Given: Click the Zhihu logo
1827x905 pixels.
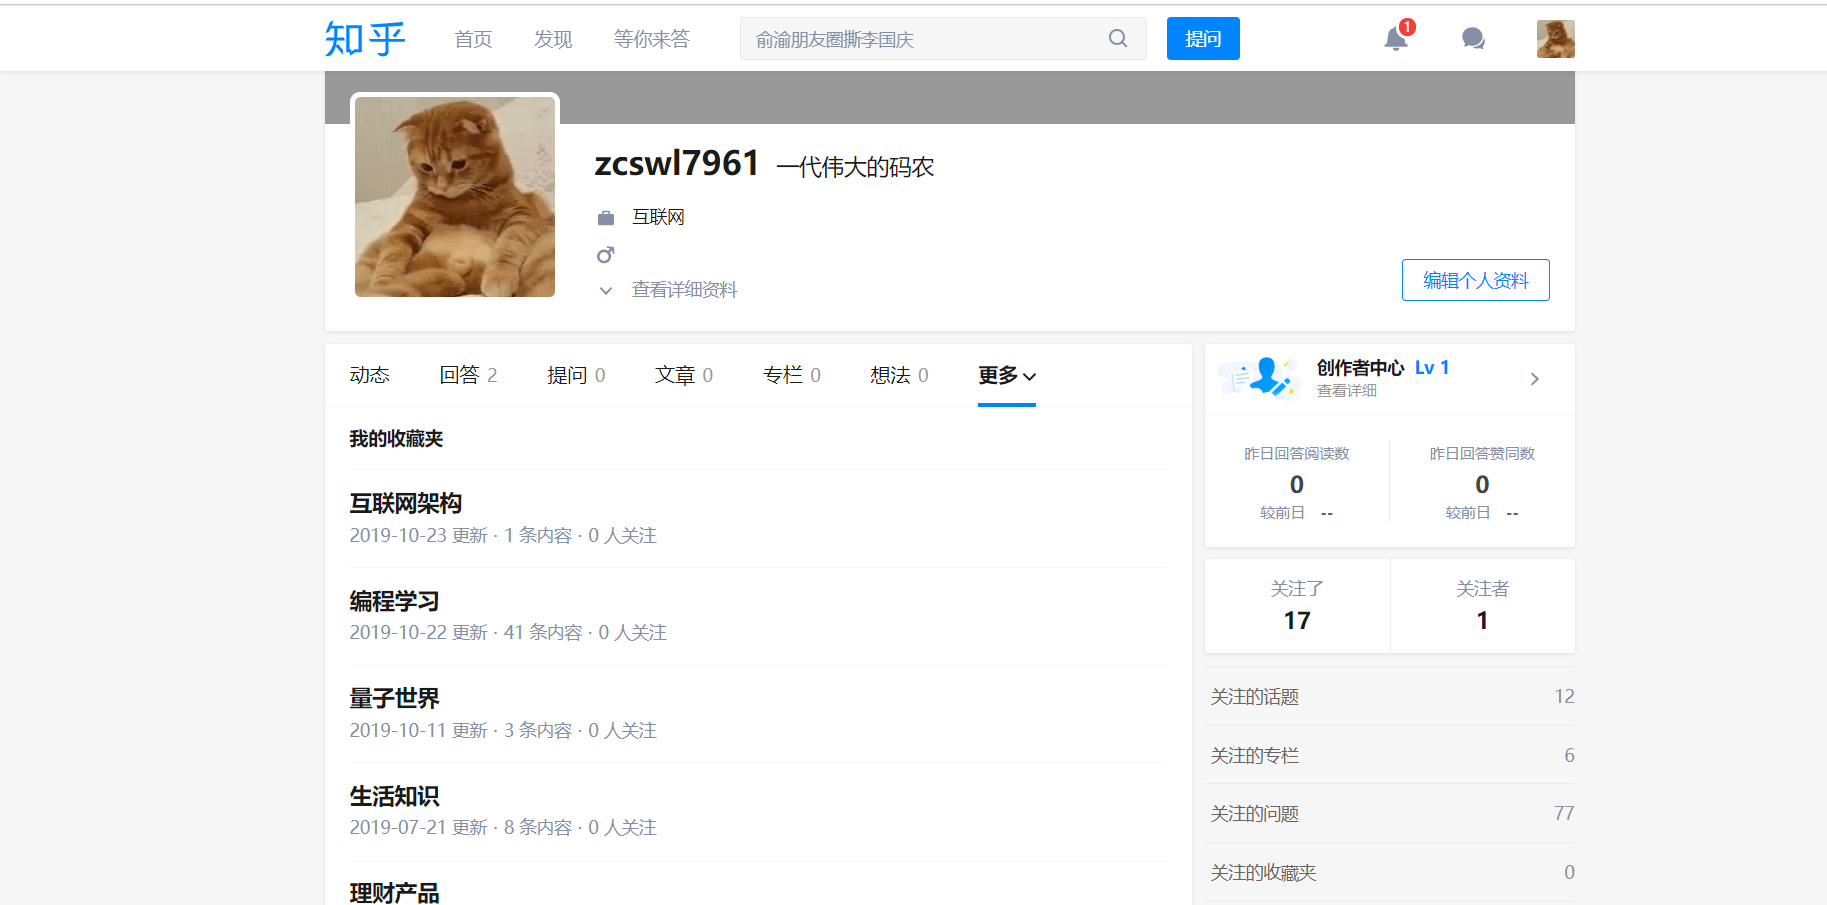Looking at the screenshot, I should pyautogui.click(x=364, y=38).
